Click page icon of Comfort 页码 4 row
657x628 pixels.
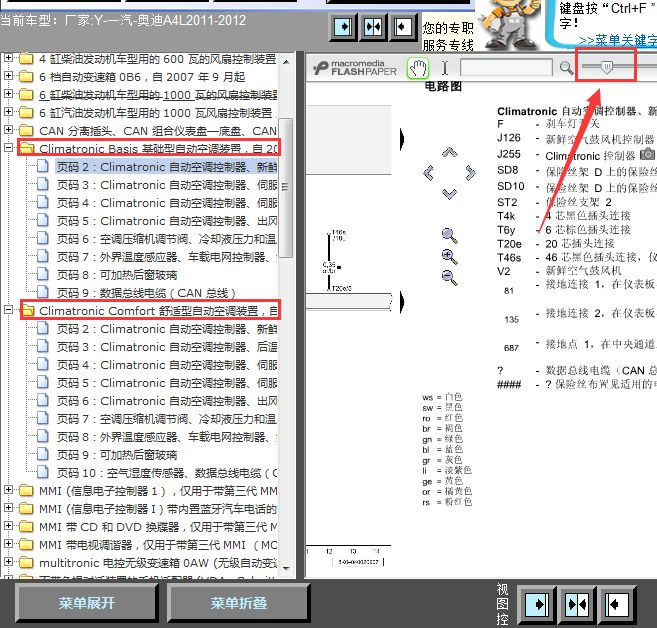(43, 364)
